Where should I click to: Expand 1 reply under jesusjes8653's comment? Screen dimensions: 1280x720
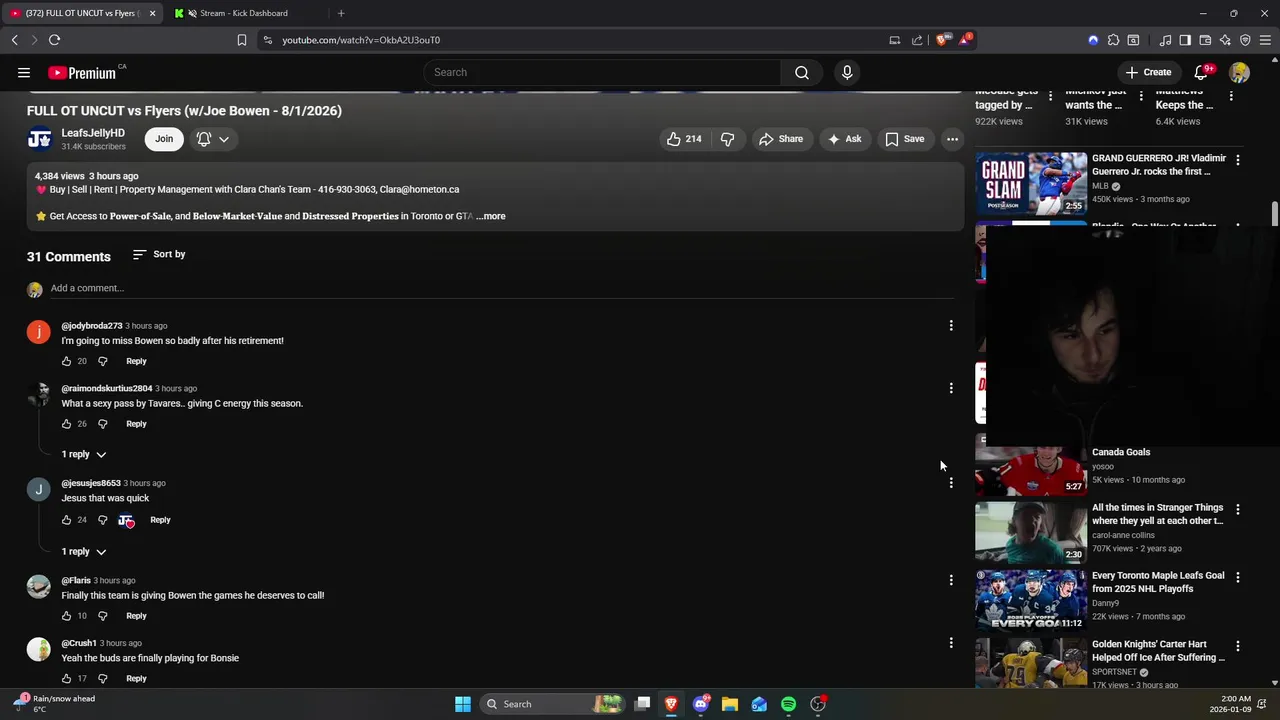pos(84,551)
